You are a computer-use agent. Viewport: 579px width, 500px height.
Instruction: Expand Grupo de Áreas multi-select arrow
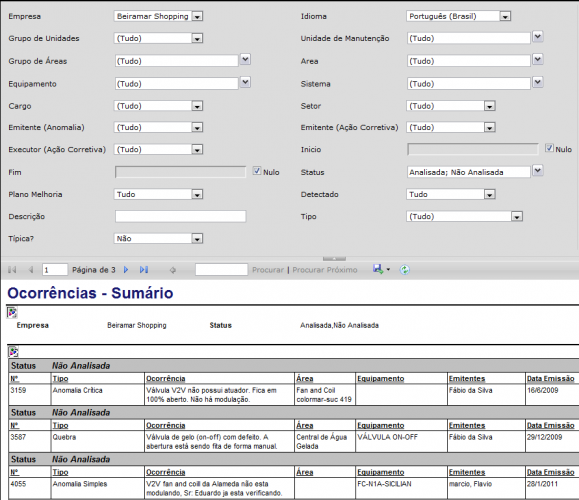click(x=245, y=59)
